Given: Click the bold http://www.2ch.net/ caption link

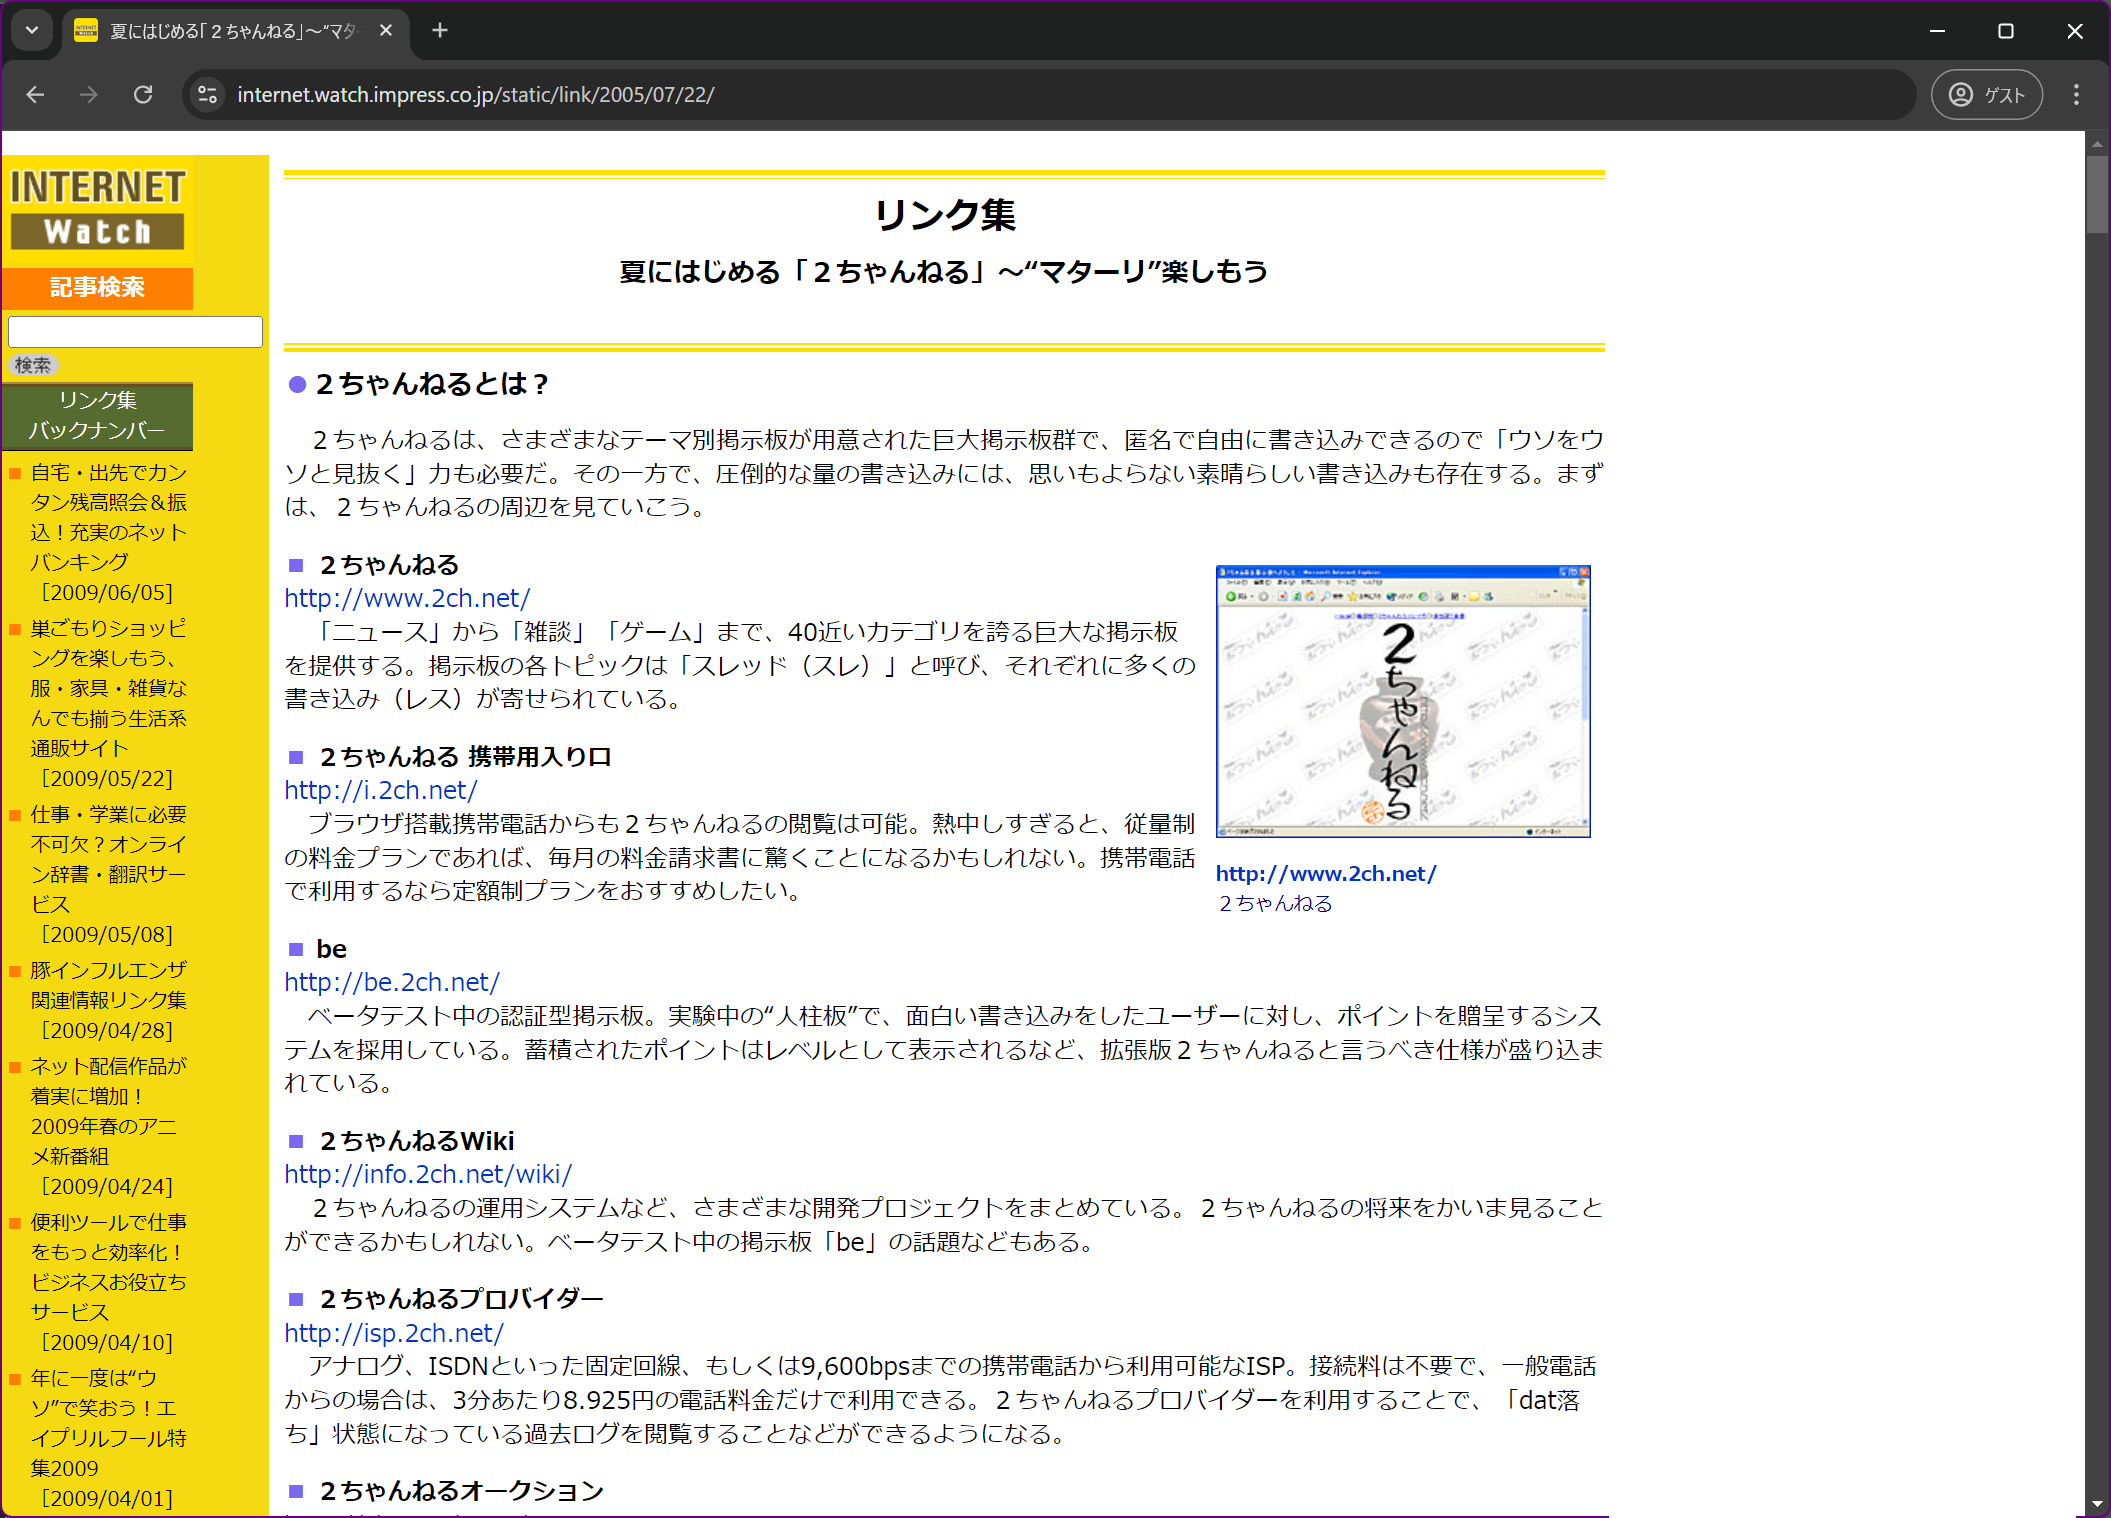Looking at the screenshot, I should 1326,874.
